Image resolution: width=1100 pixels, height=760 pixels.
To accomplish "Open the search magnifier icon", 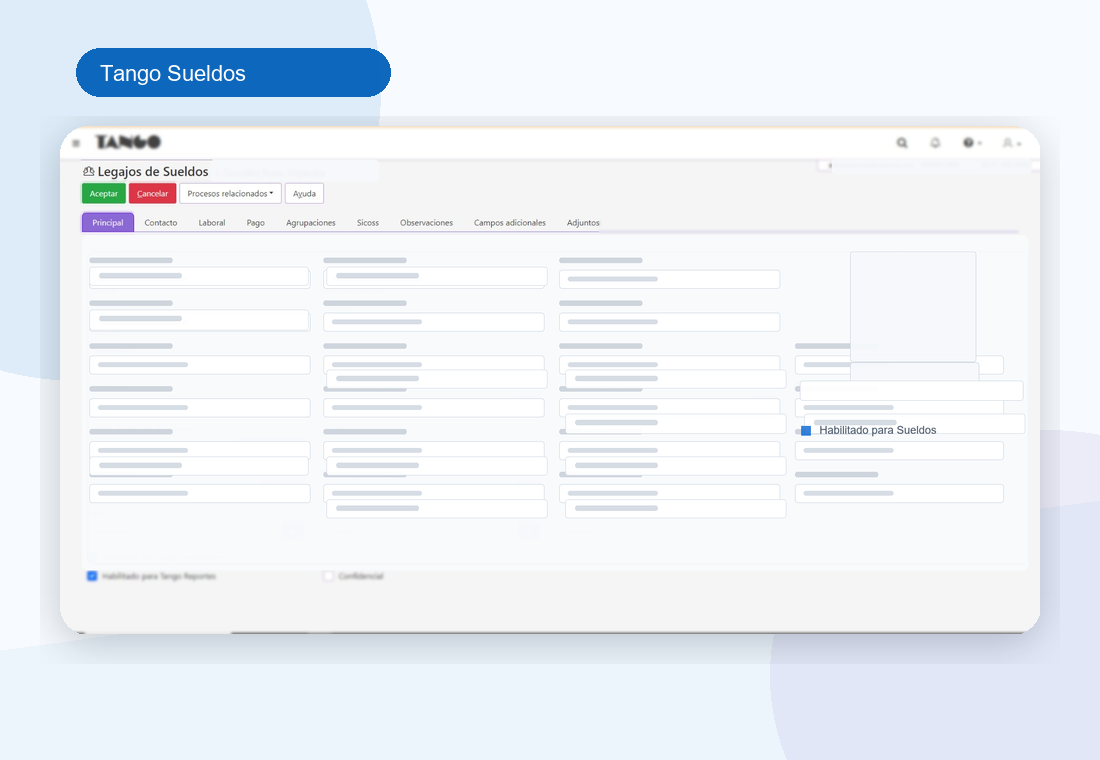I will click(902, 142).
